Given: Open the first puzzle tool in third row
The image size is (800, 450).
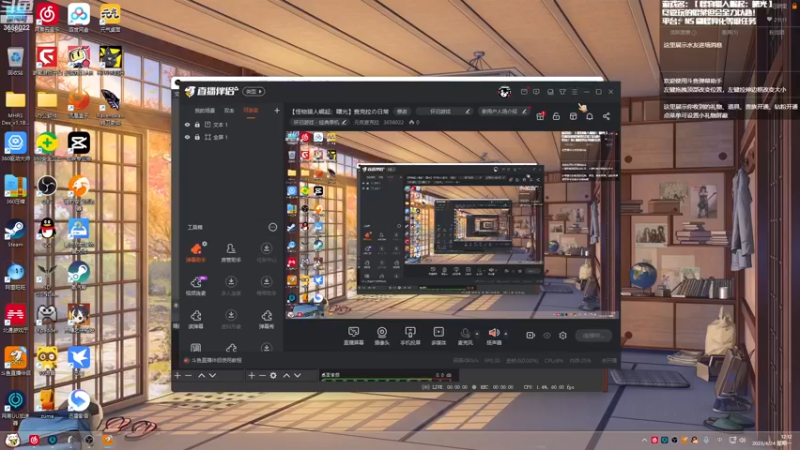Looking at the screenshot, I should click(x=196, y=319).
